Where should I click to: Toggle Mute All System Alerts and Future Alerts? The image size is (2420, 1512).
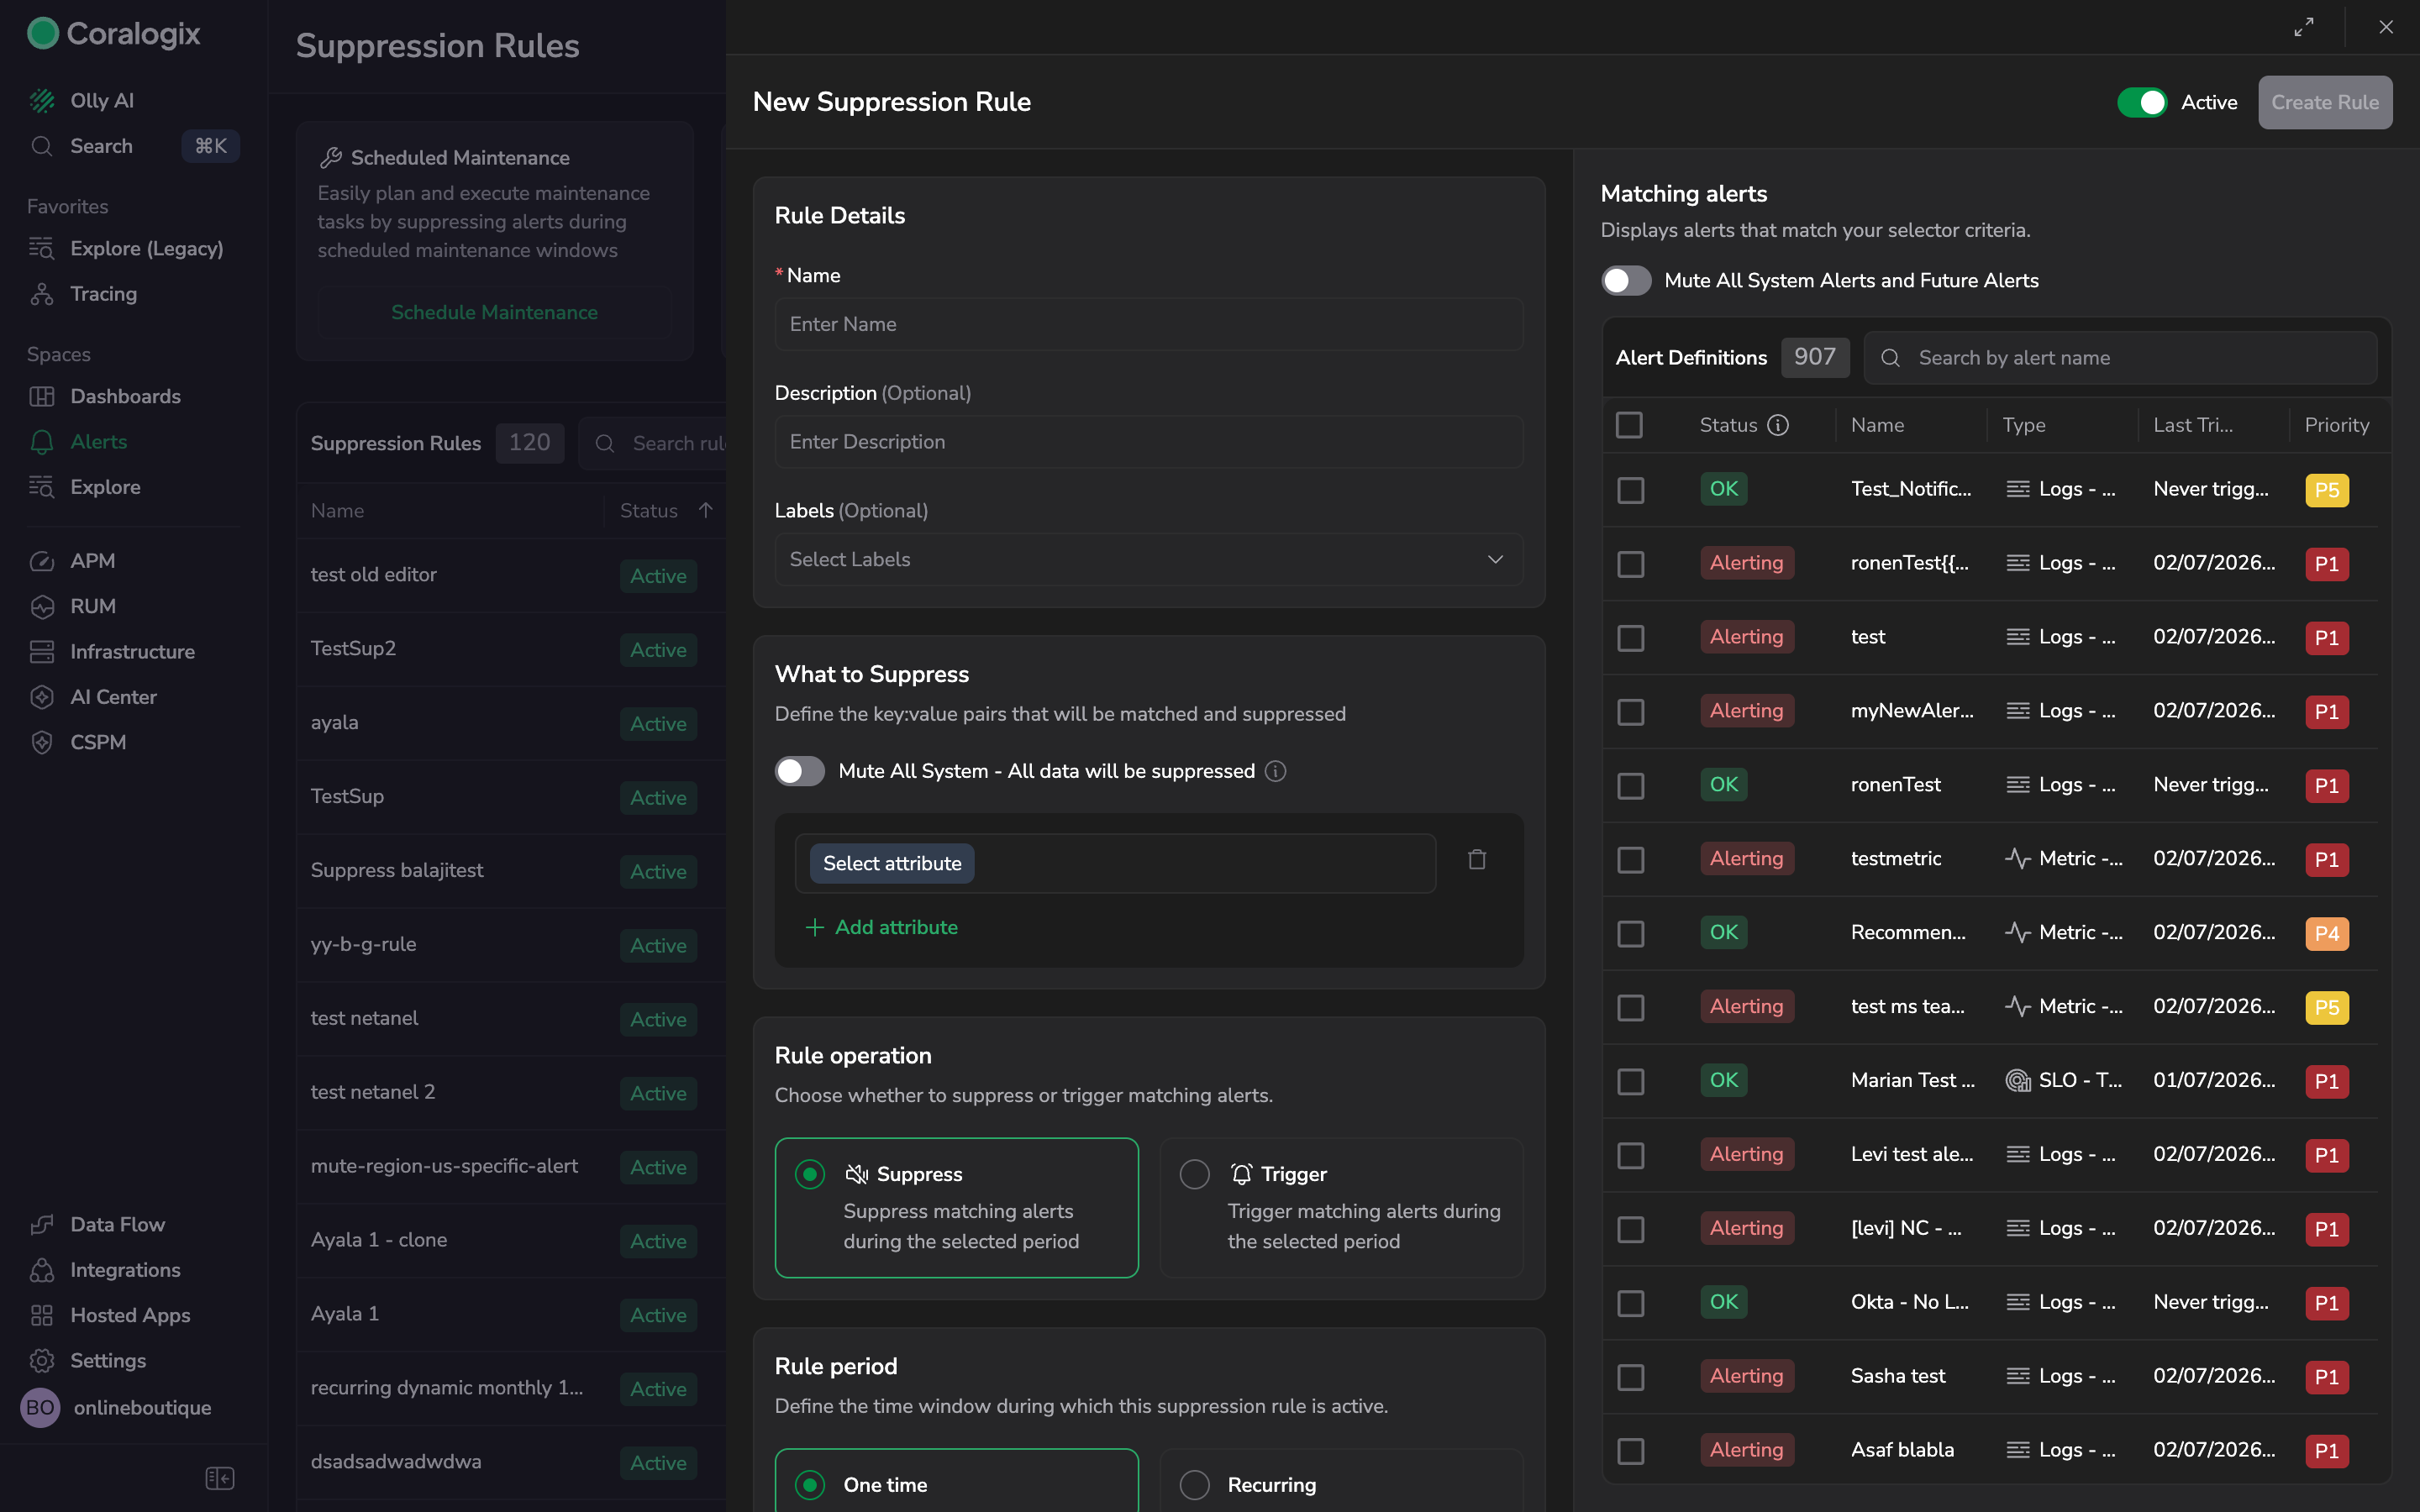(1626, 280)
